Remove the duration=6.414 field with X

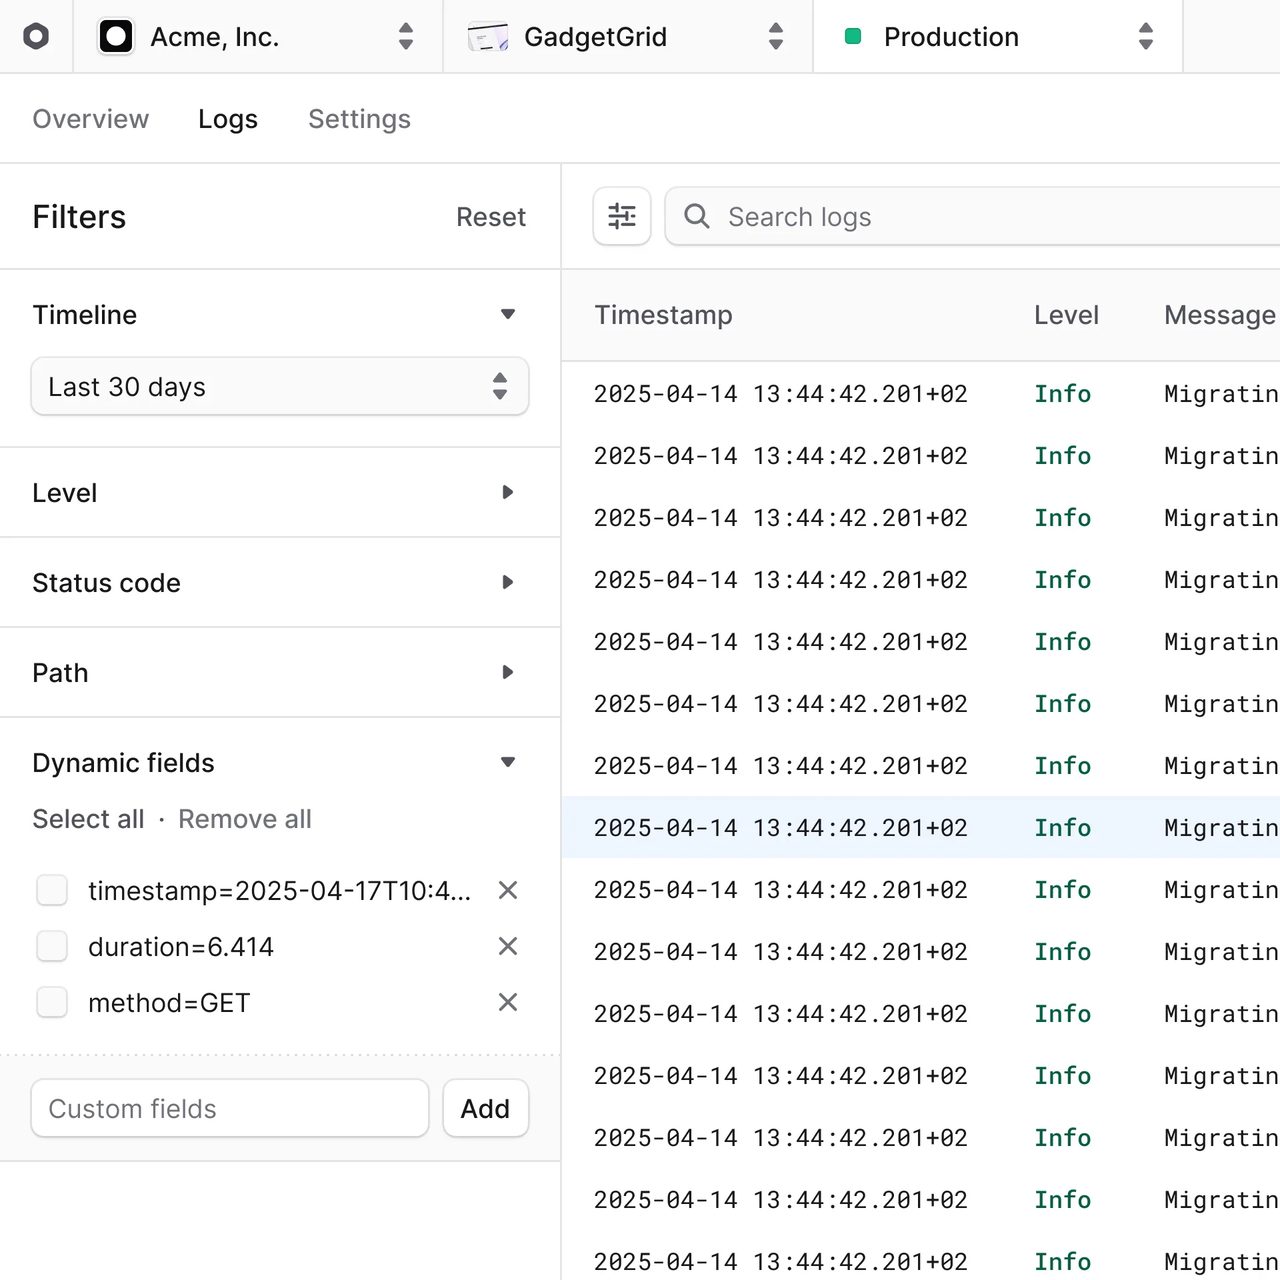tap(508, 946)
